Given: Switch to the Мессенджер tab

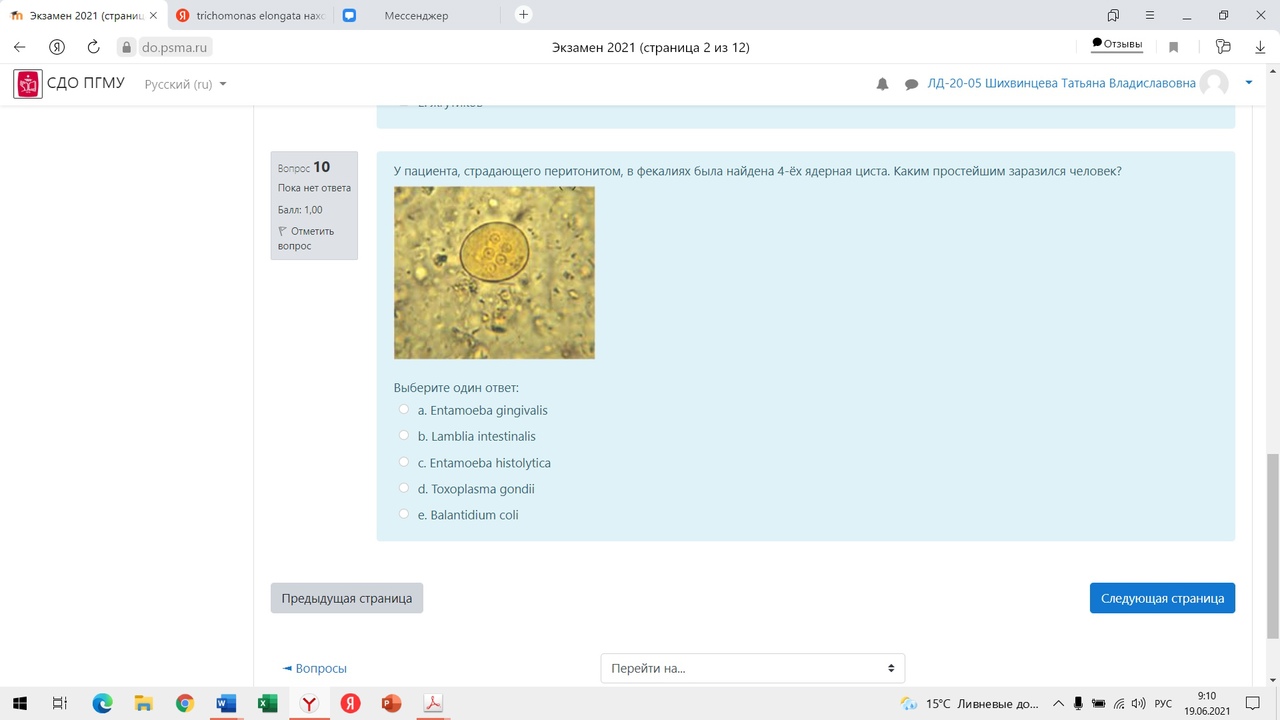Looking at the screenshot, I should (x=416, y=15).
